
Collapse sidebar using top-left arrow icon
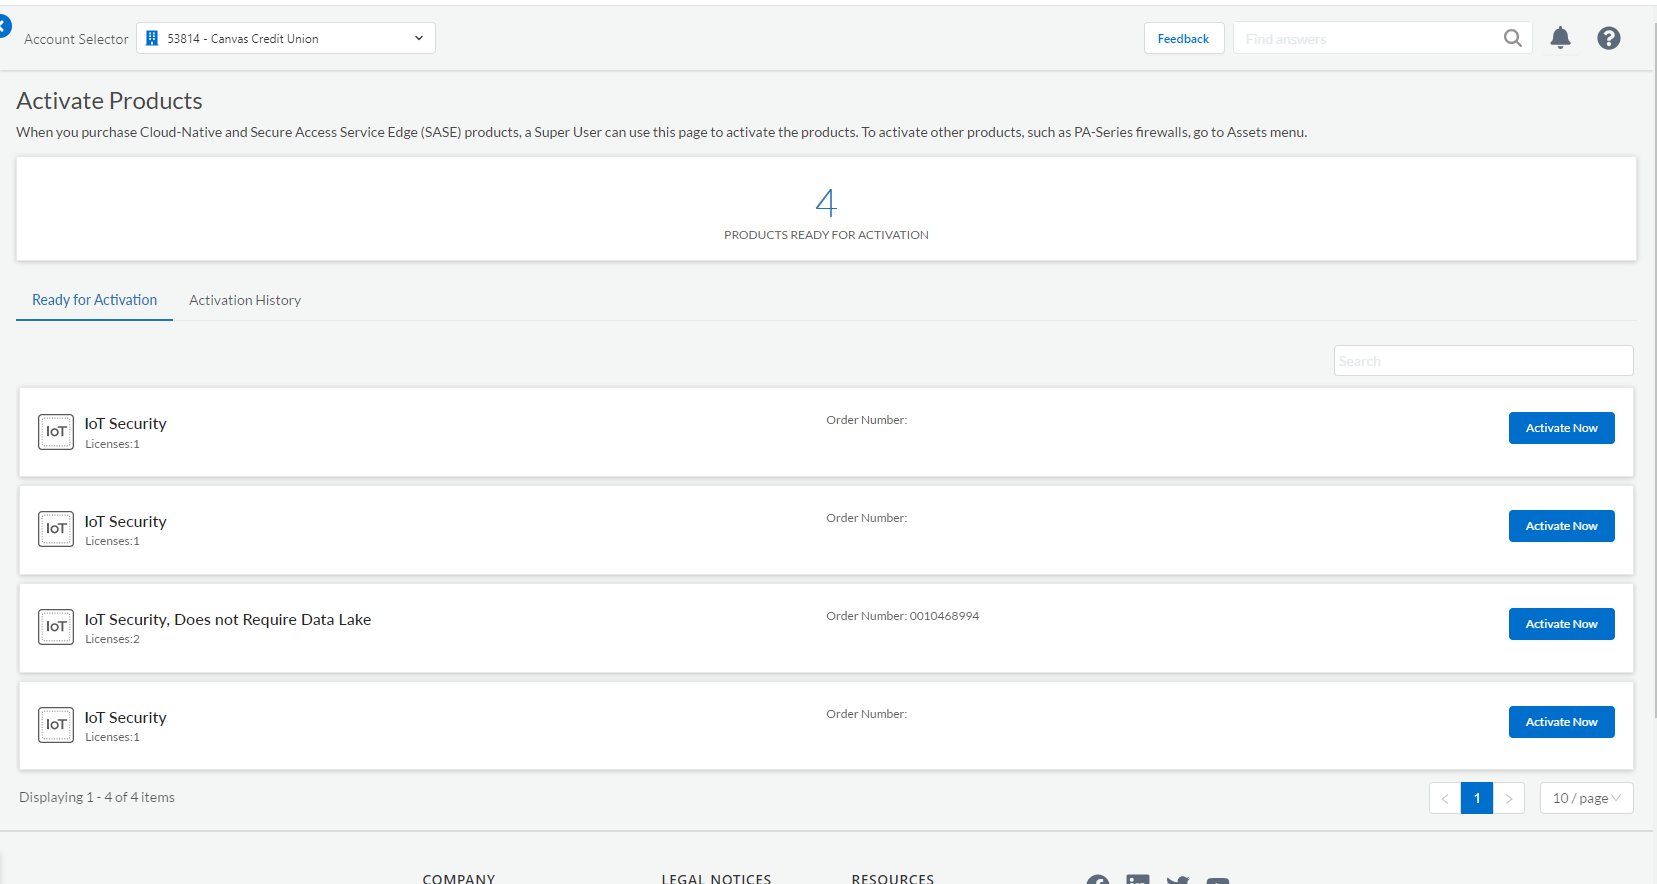pyautogui.click(x=4, y=26)
